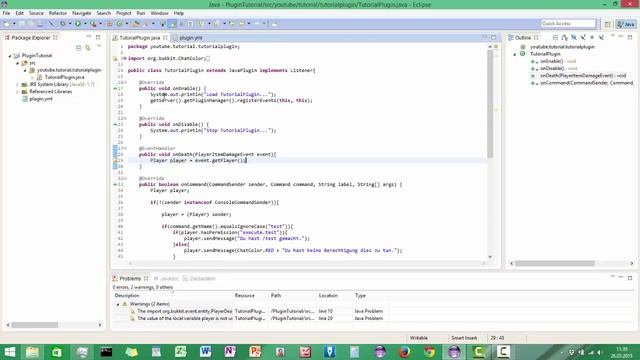The image size is (640, 360).
Task: Open the Refactor menu
Action: [58, 13]
